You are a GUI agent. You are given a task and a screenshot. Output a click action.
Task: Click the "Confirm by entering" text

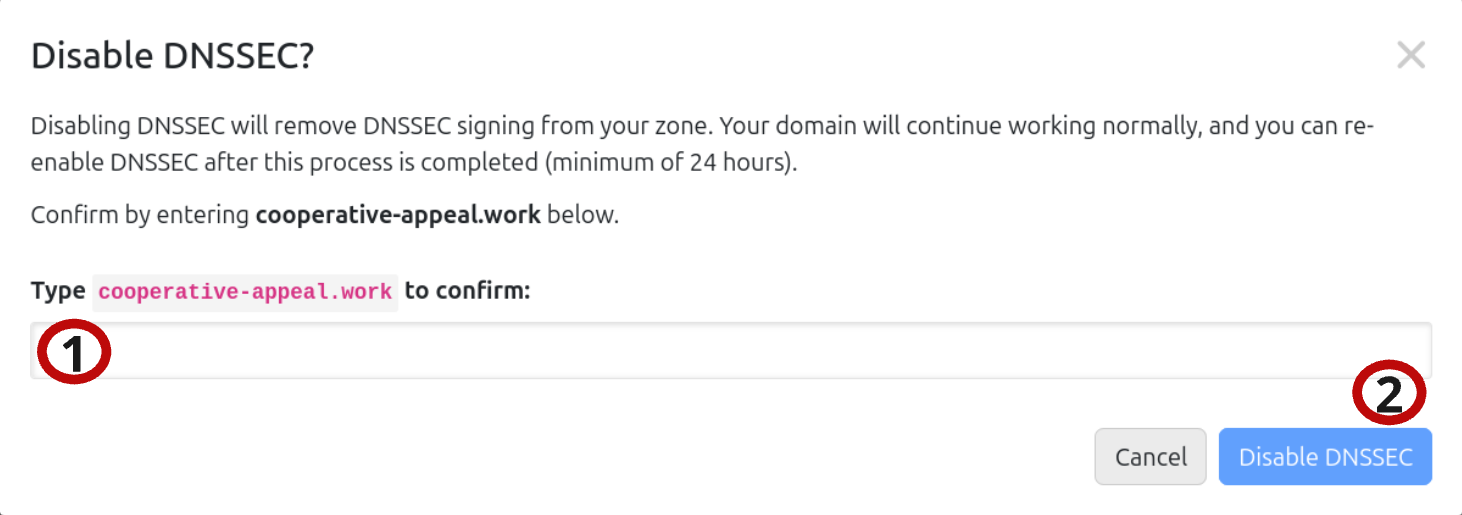(140, 215)
